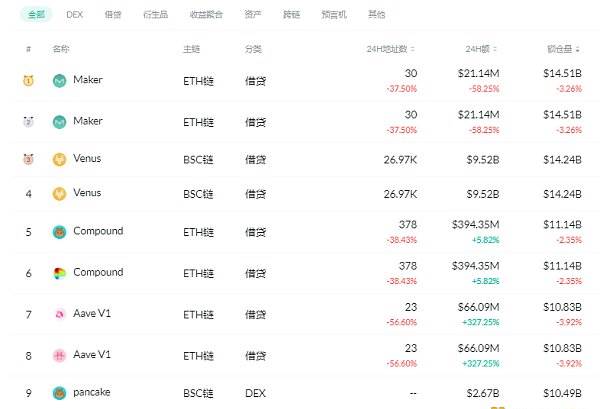The height and width of the screenshot is (409, 600).
Task: Click the silver medal rank-two icon
Action: click(x=28, y=122)
